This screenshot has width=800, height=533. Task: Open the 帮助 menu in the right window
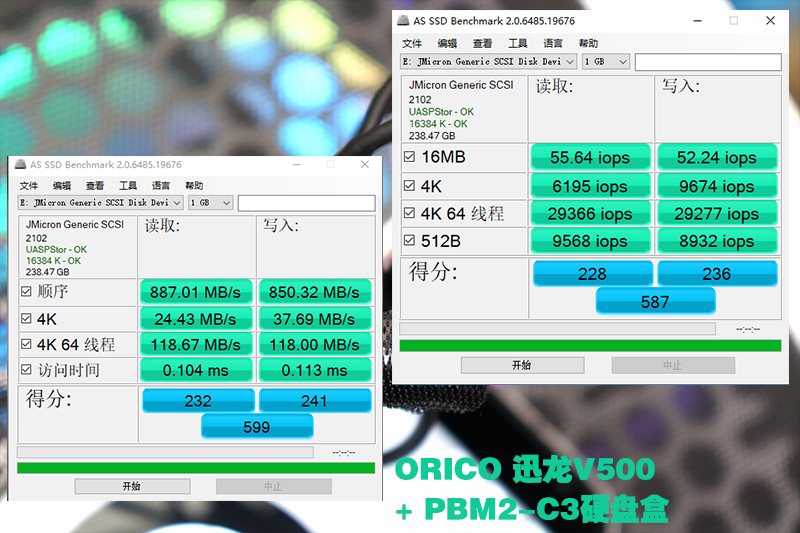pyautogui.click(x=588, y=43)
